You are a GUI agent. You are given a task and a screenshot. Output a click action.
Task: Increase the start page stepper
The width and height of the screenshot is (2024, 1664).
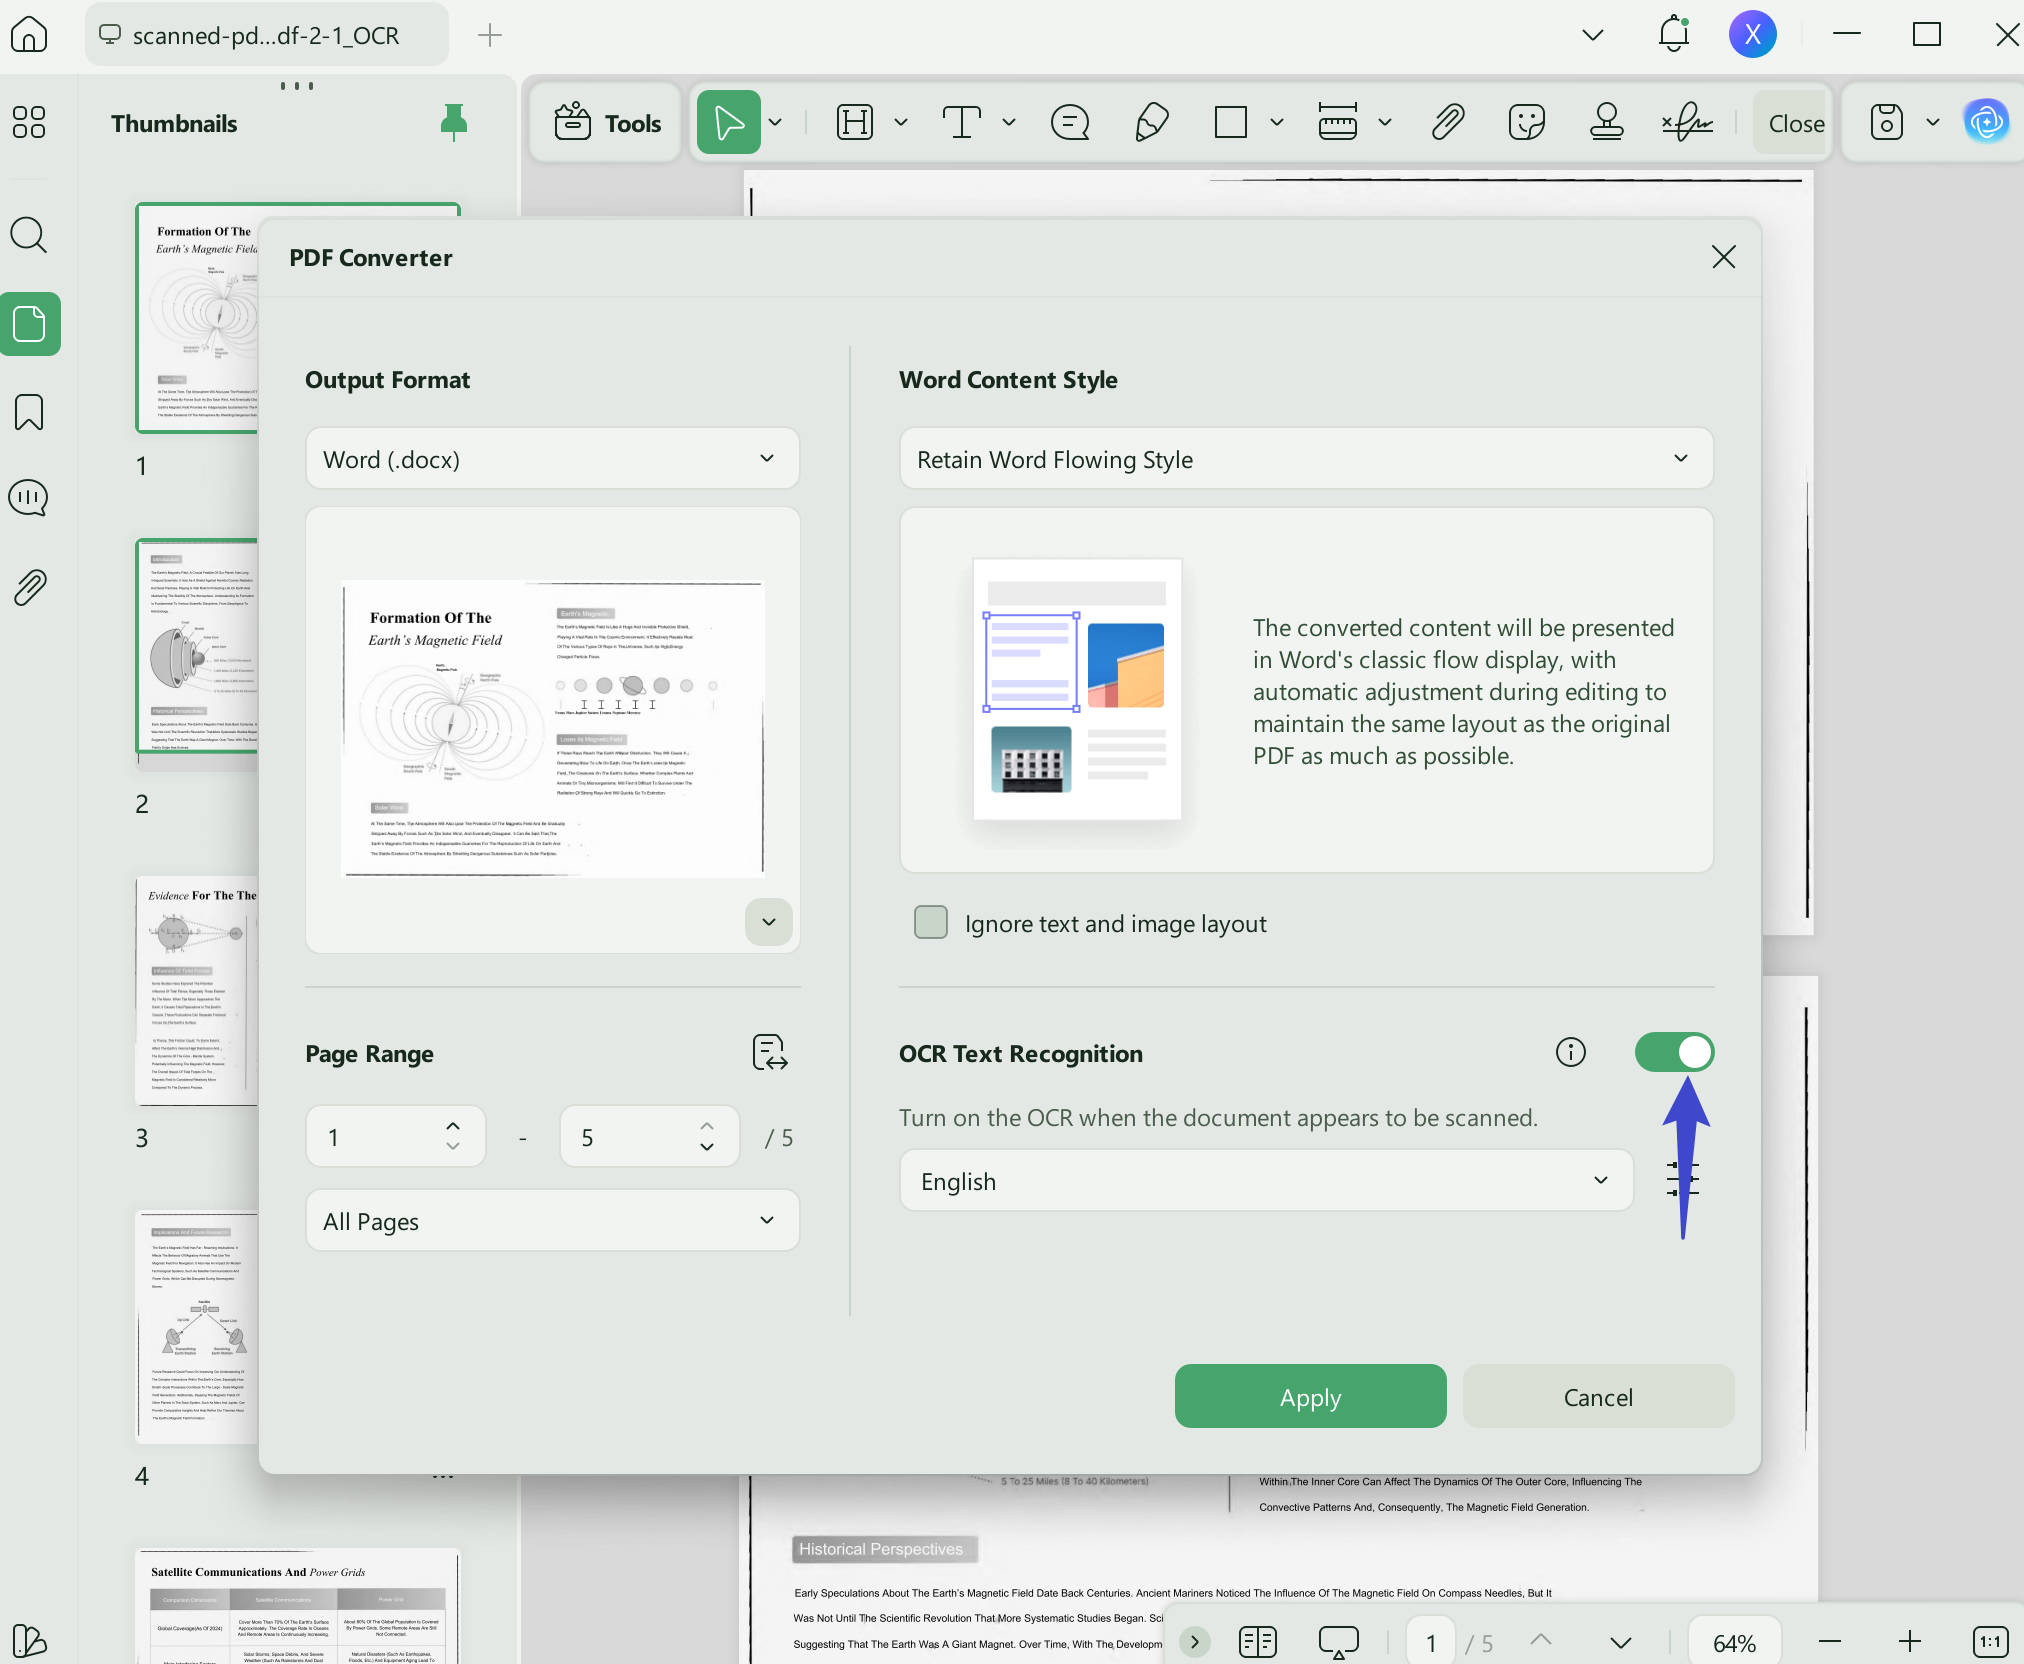pyautogui.click(x=452, y=1125)
